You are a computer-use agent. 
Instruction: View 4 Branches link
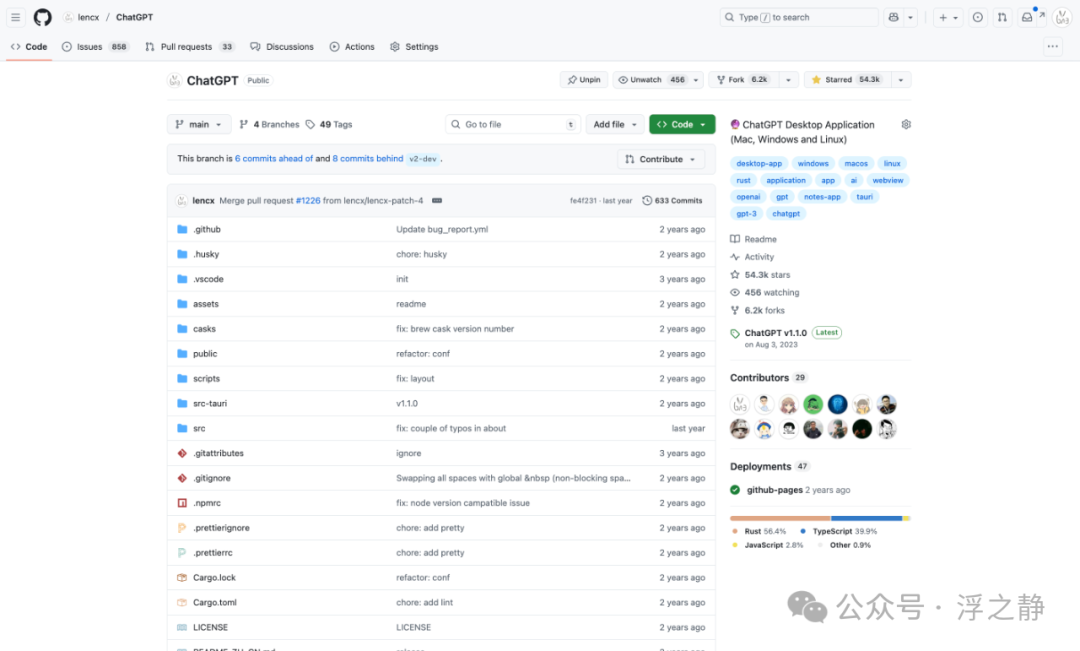click(269, 125)
